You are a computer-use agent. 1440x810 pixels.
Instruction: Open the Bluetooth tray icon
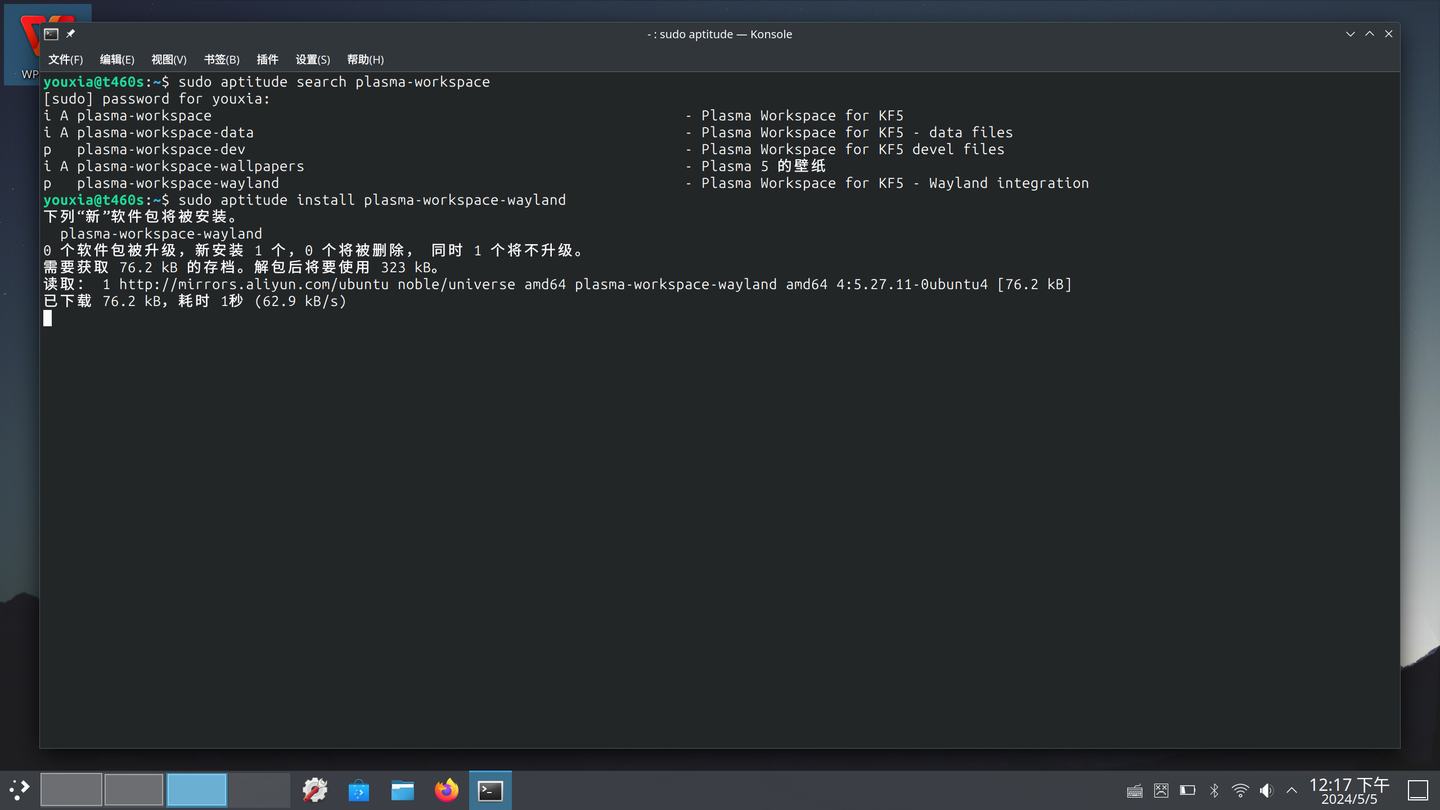[1213, 789]
